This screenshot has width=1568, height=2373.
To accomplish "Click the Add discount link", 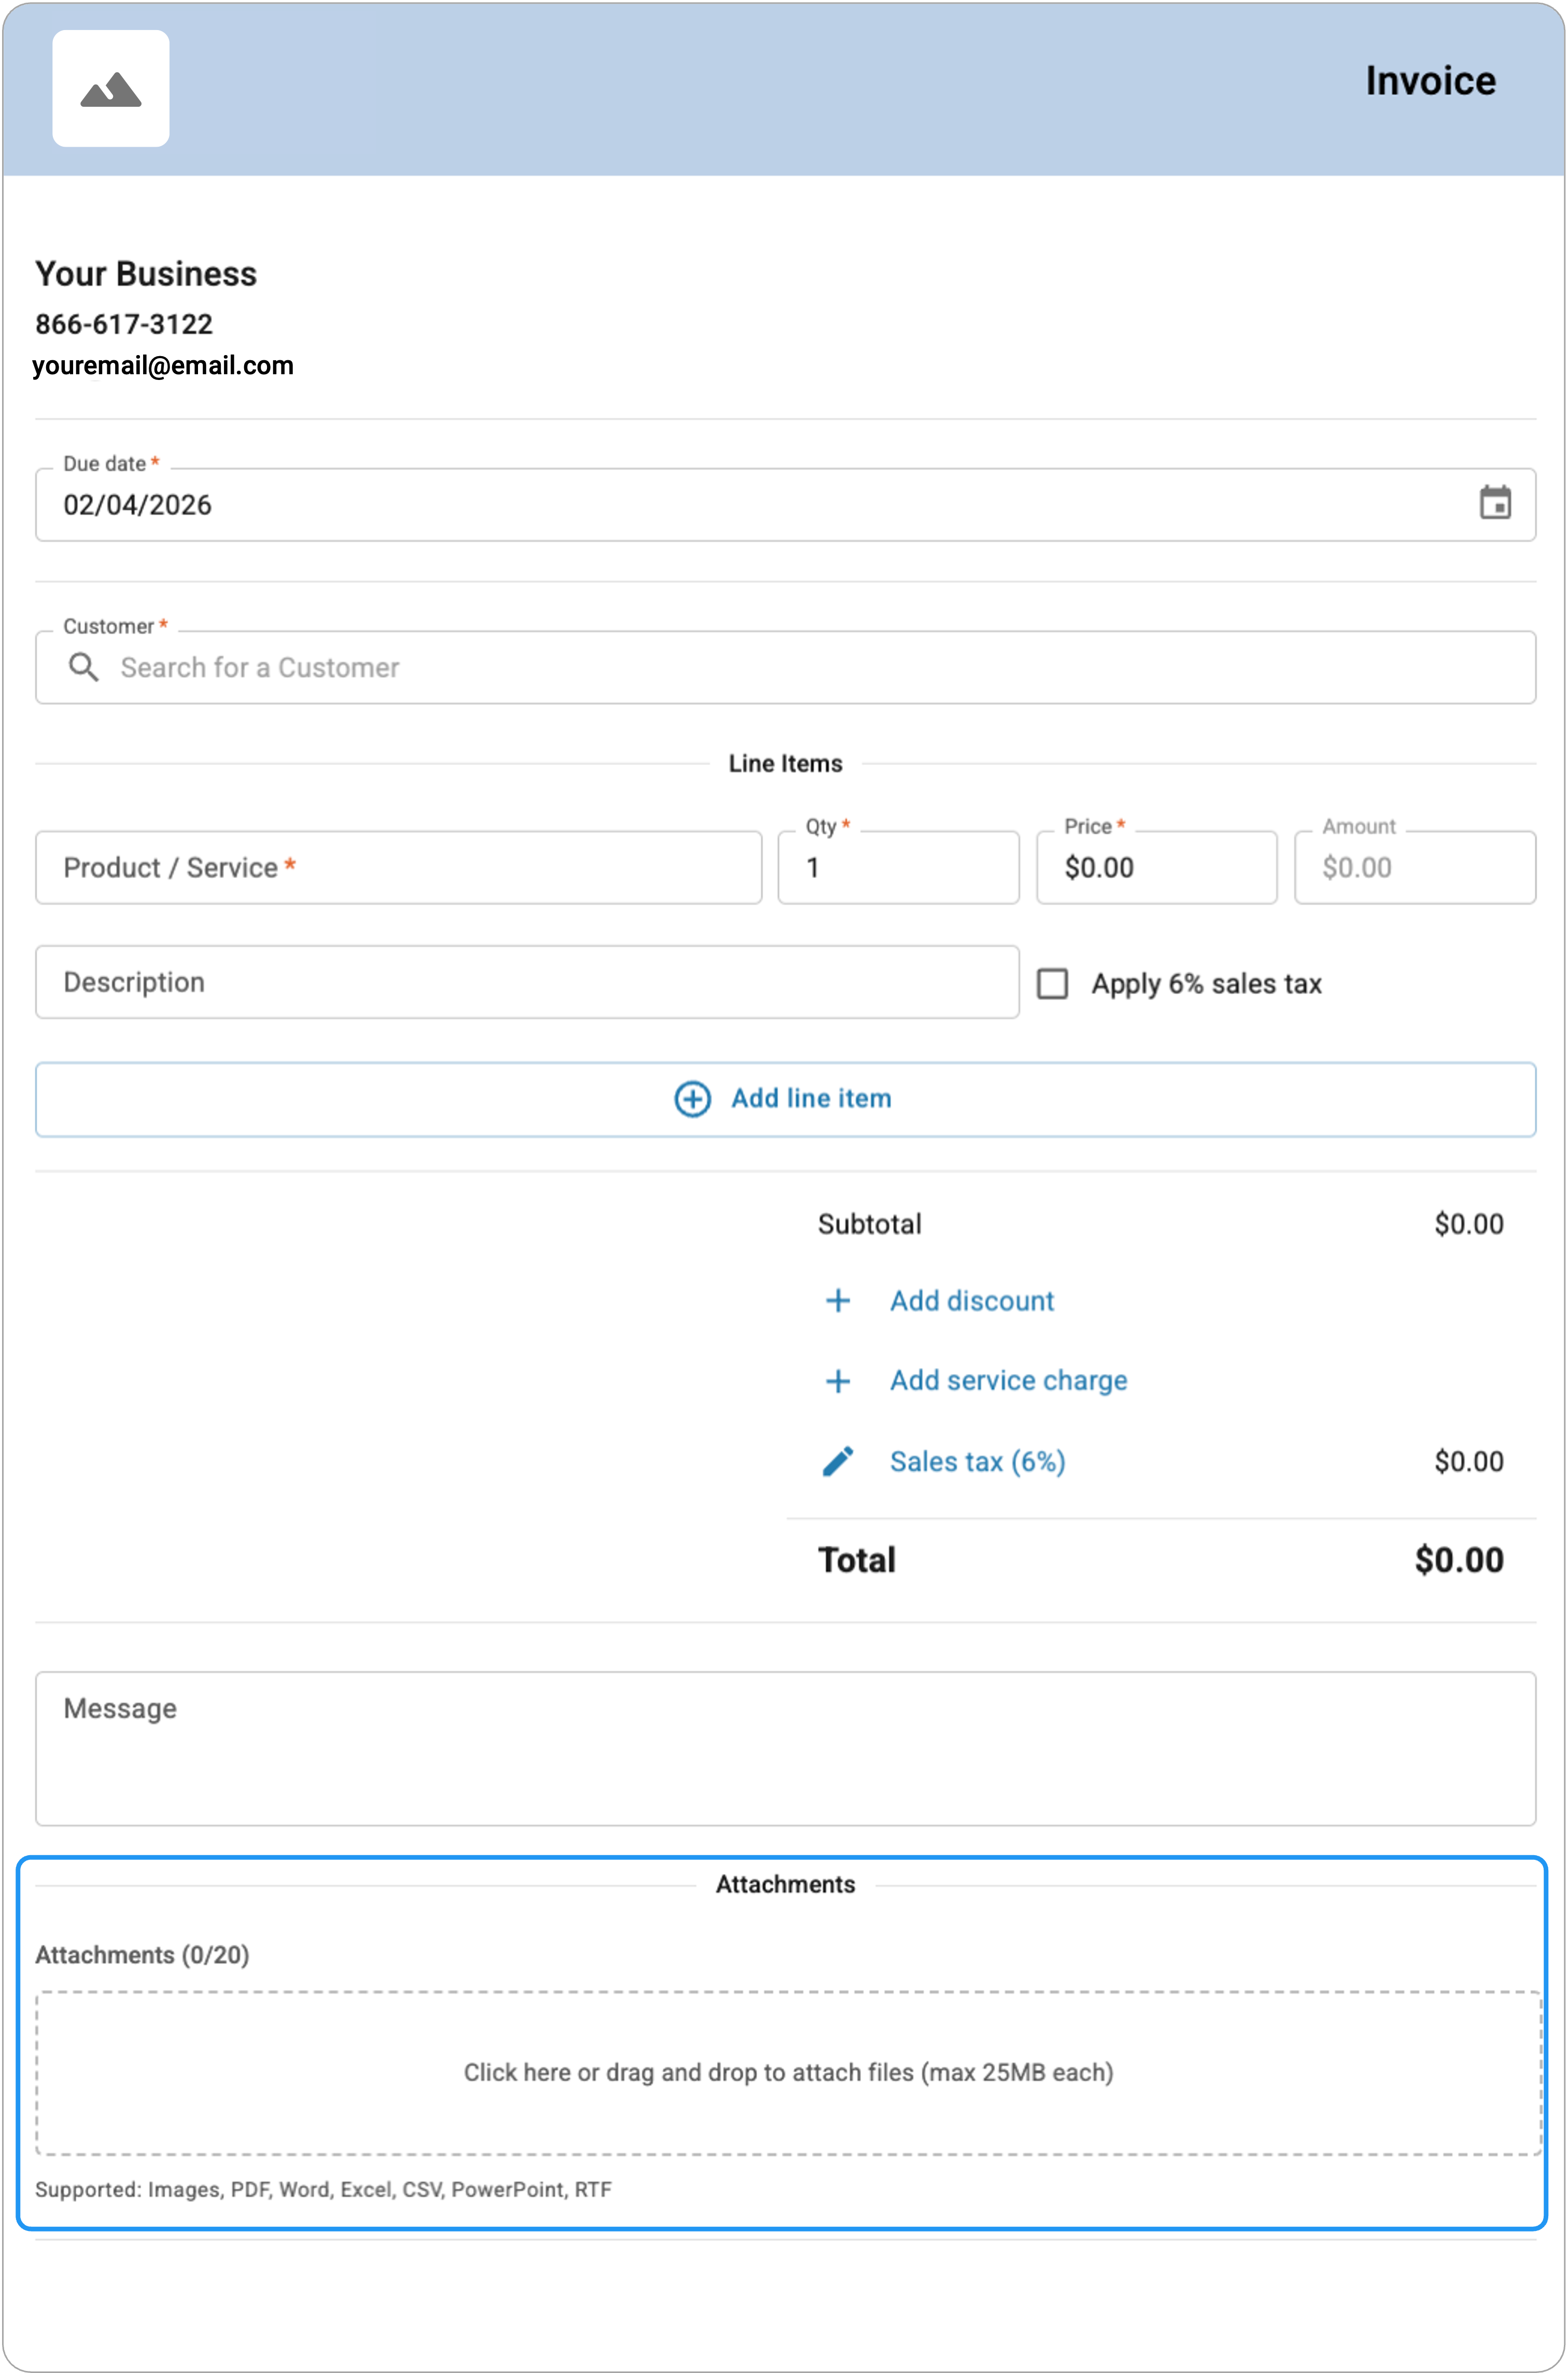I will click(972, 1301).
